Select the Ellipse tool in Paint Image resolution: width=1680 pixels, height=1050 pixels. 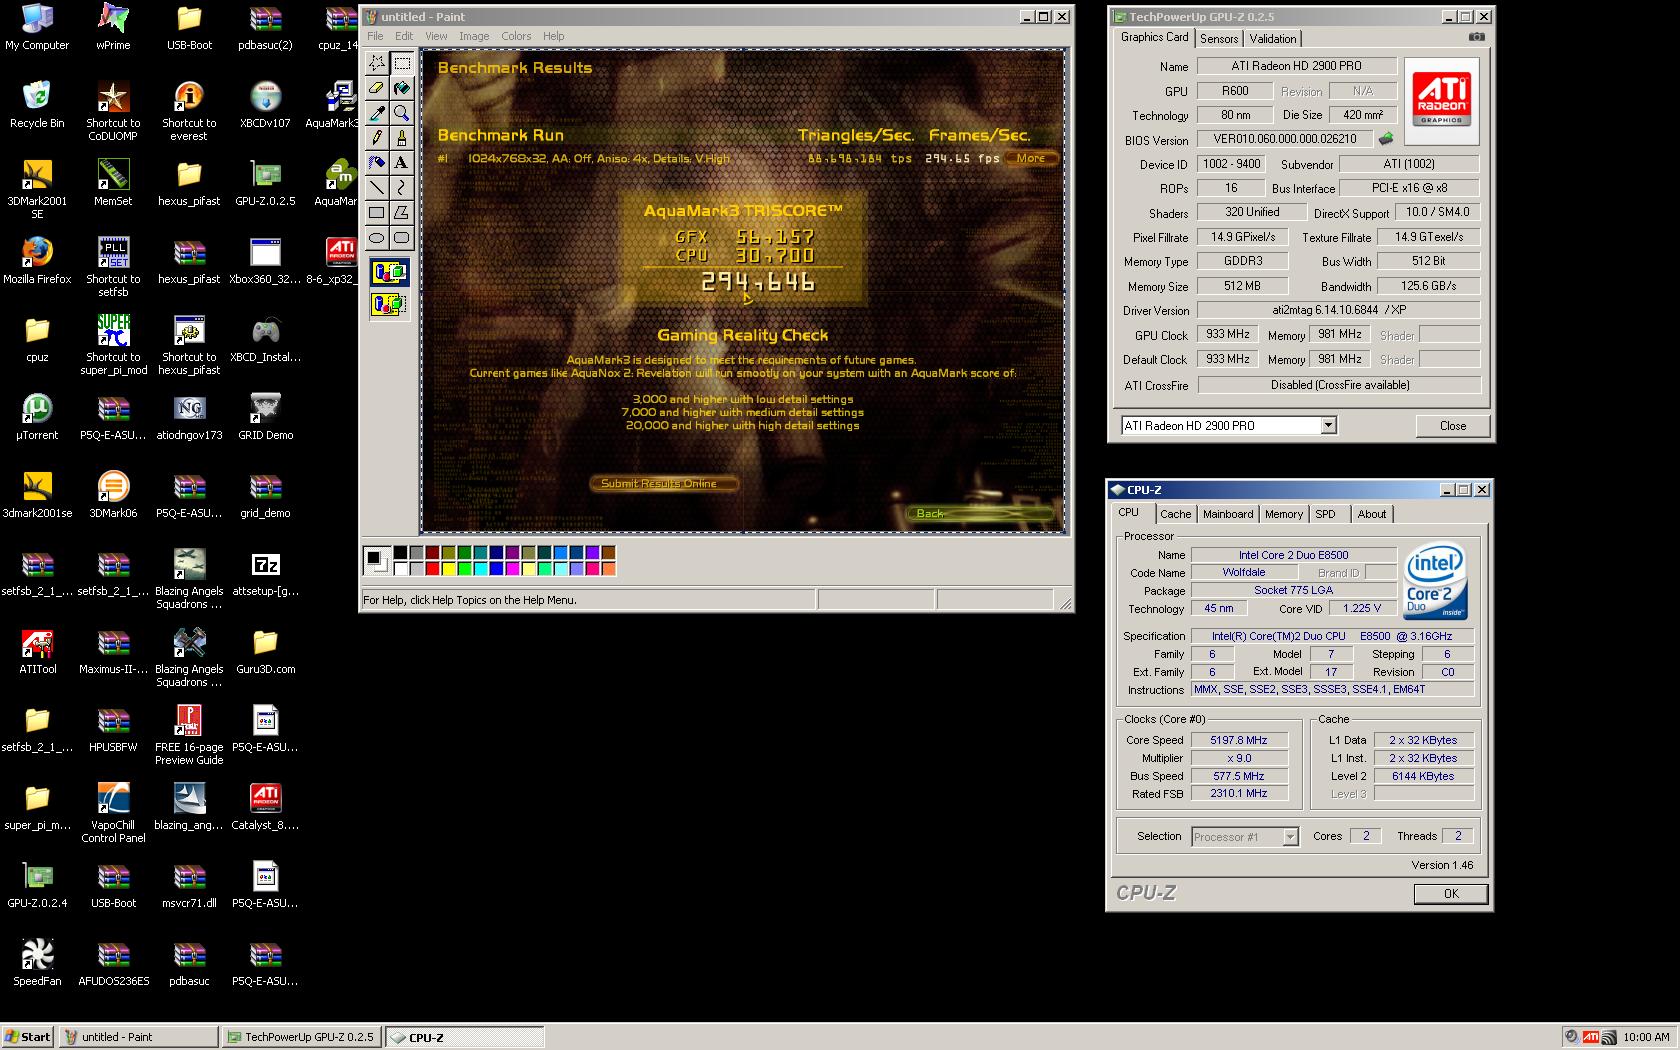377,237
